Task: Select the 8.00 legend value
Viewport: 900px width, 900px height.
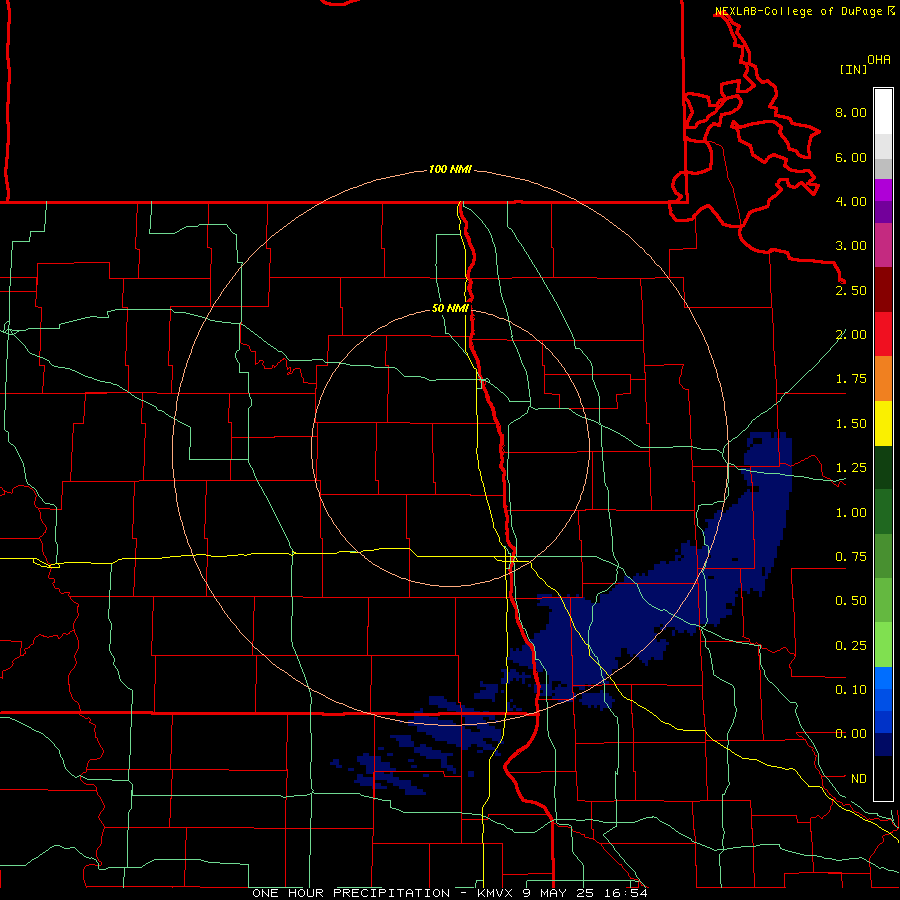Action: (x=851, y=112)
